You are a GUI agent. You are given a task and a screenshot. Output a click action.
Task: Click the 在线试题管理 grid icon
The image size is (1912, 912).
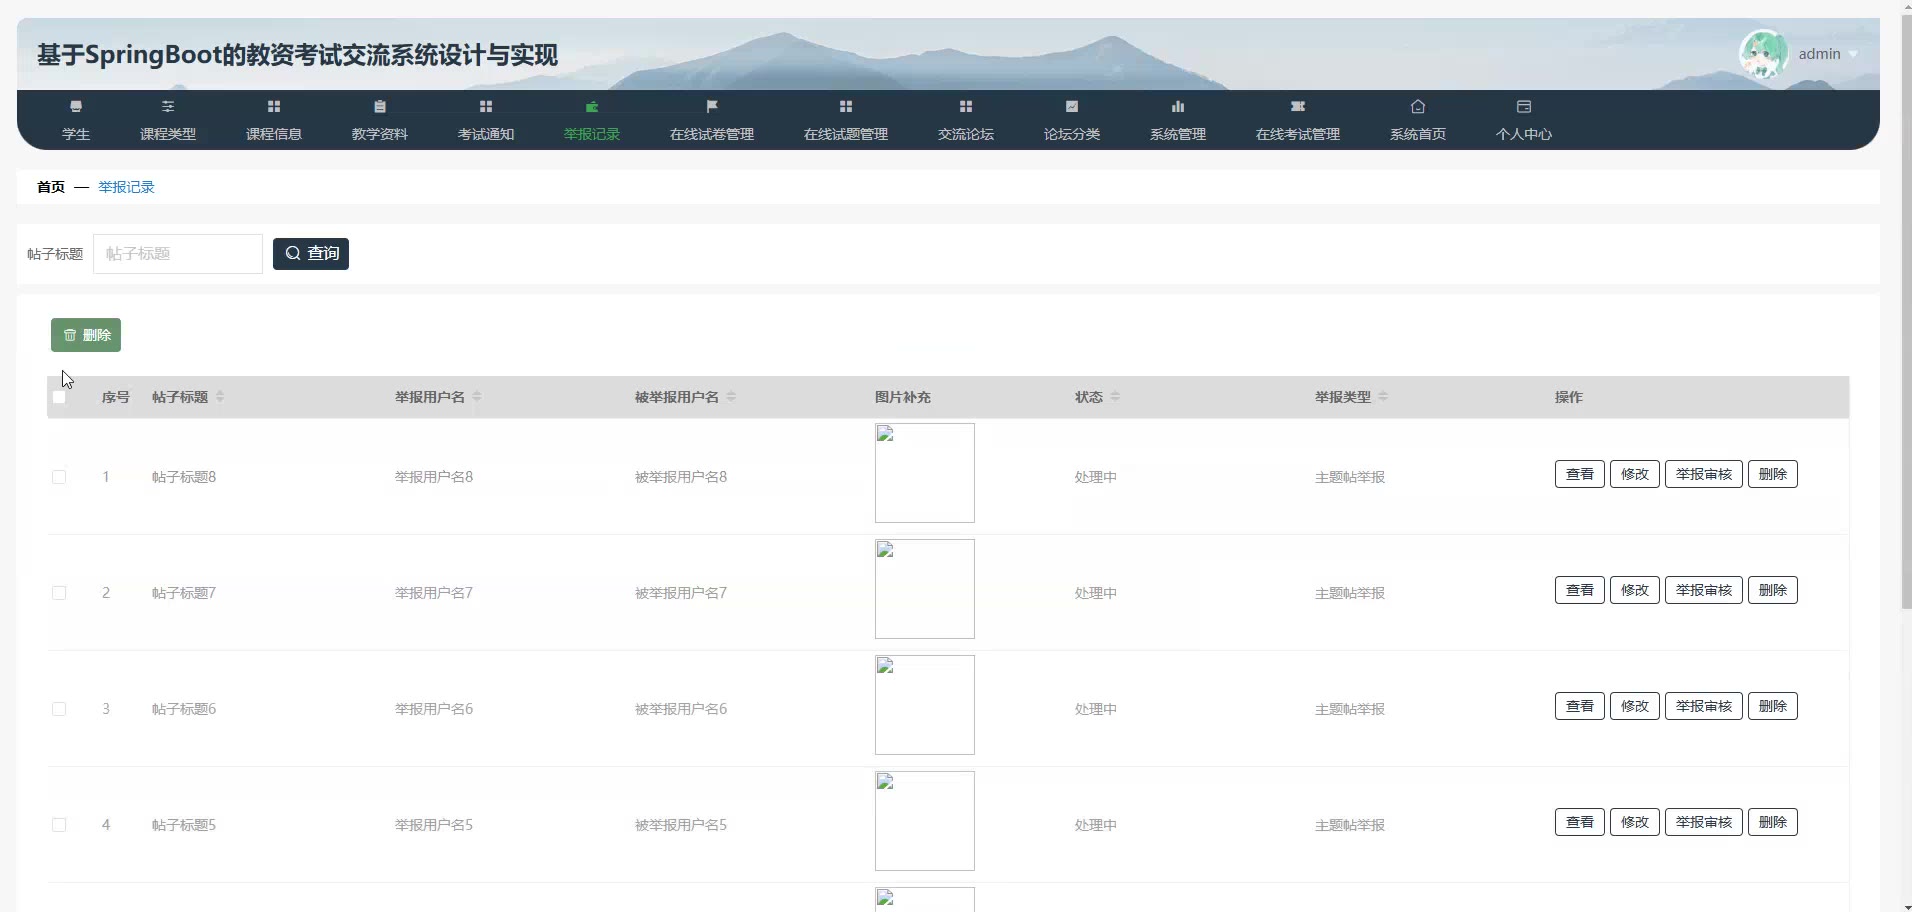(x=846, y=106)
